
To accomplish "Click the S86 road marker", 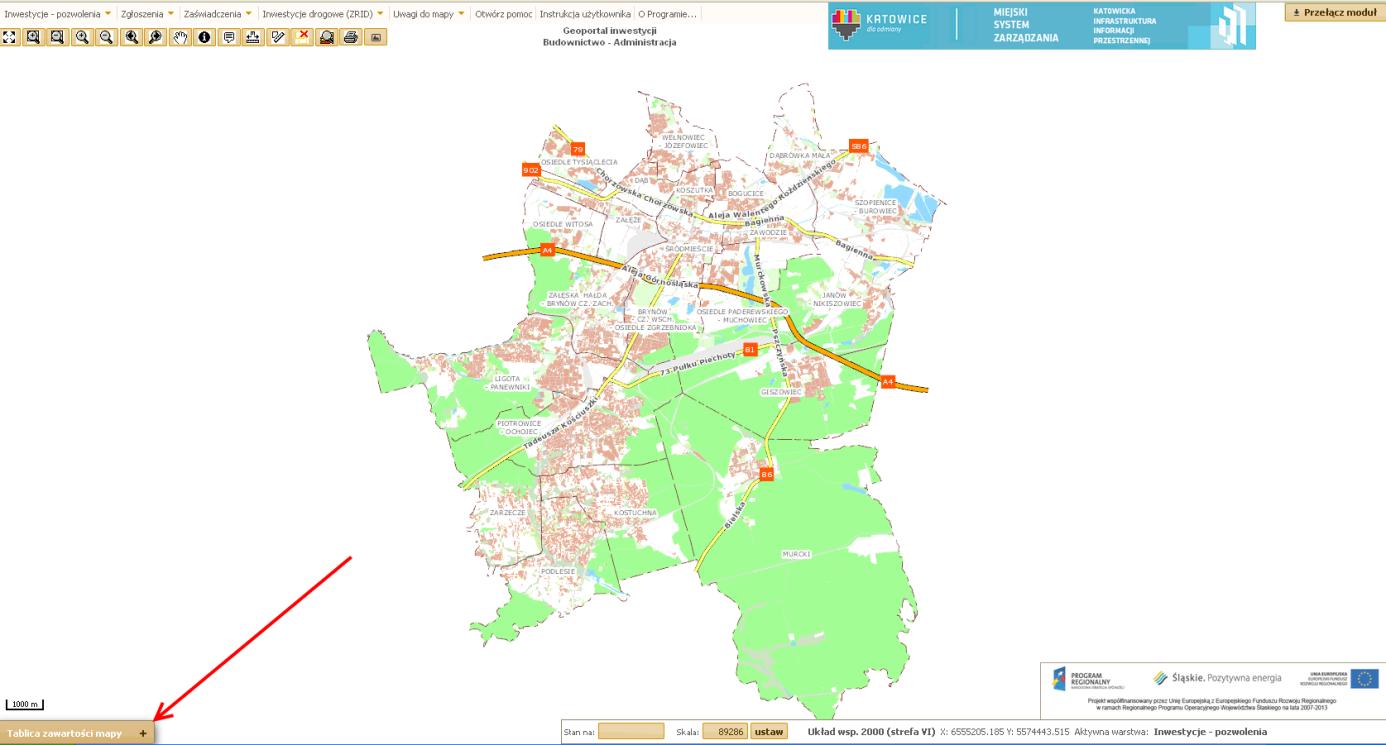I will pyautogui.click(x=858, y=146).
